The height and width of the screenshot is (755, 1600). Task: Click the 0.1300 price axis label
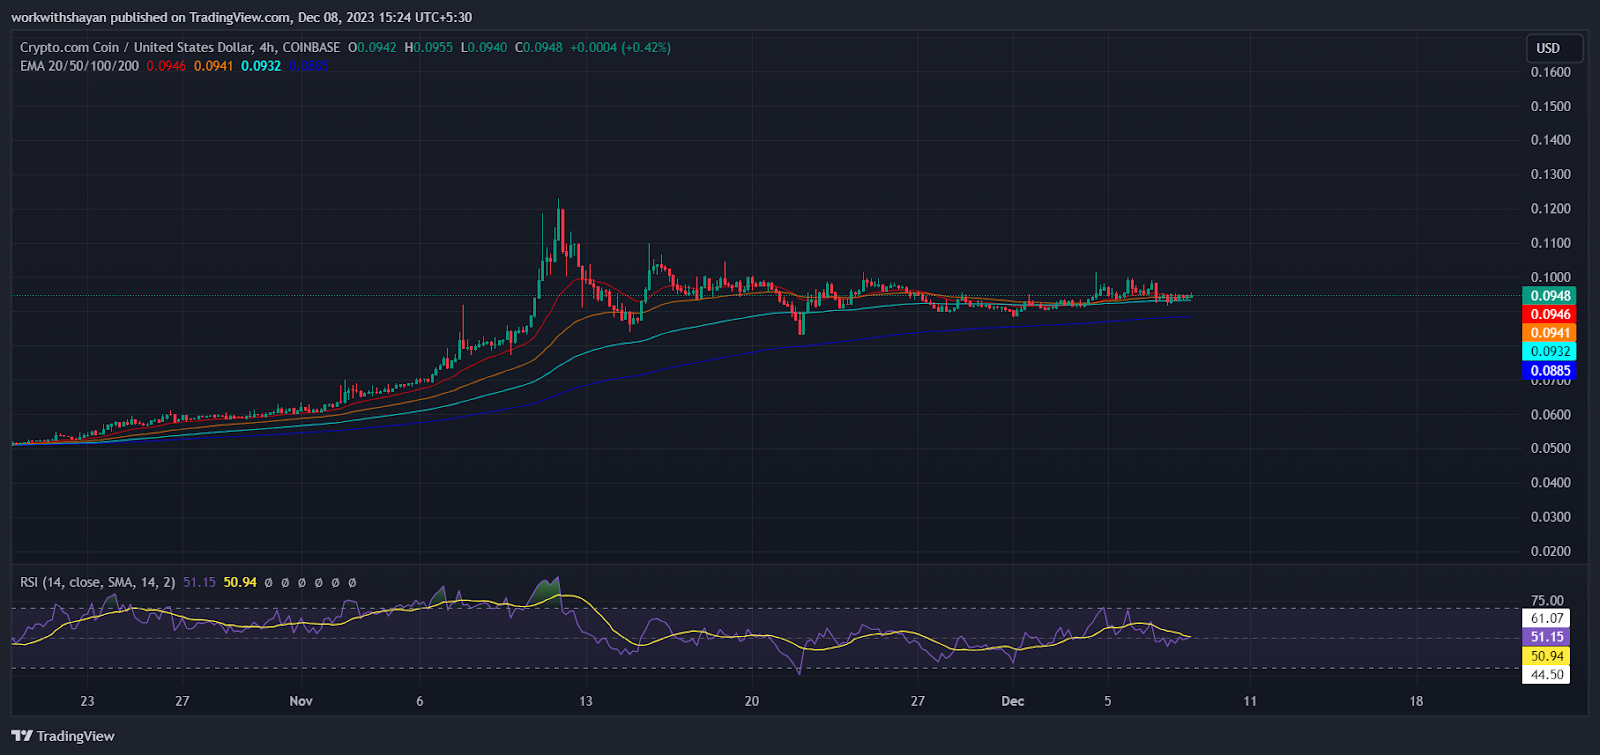1550,174
